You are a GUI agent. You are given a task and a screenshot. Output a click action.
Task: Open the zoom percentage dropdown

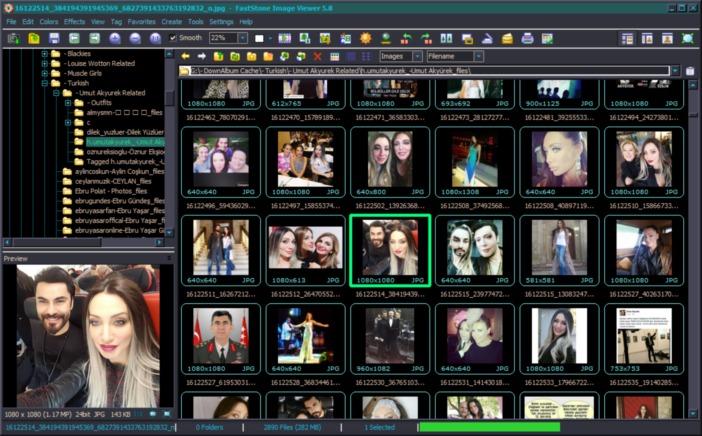[x=240, y=38]
